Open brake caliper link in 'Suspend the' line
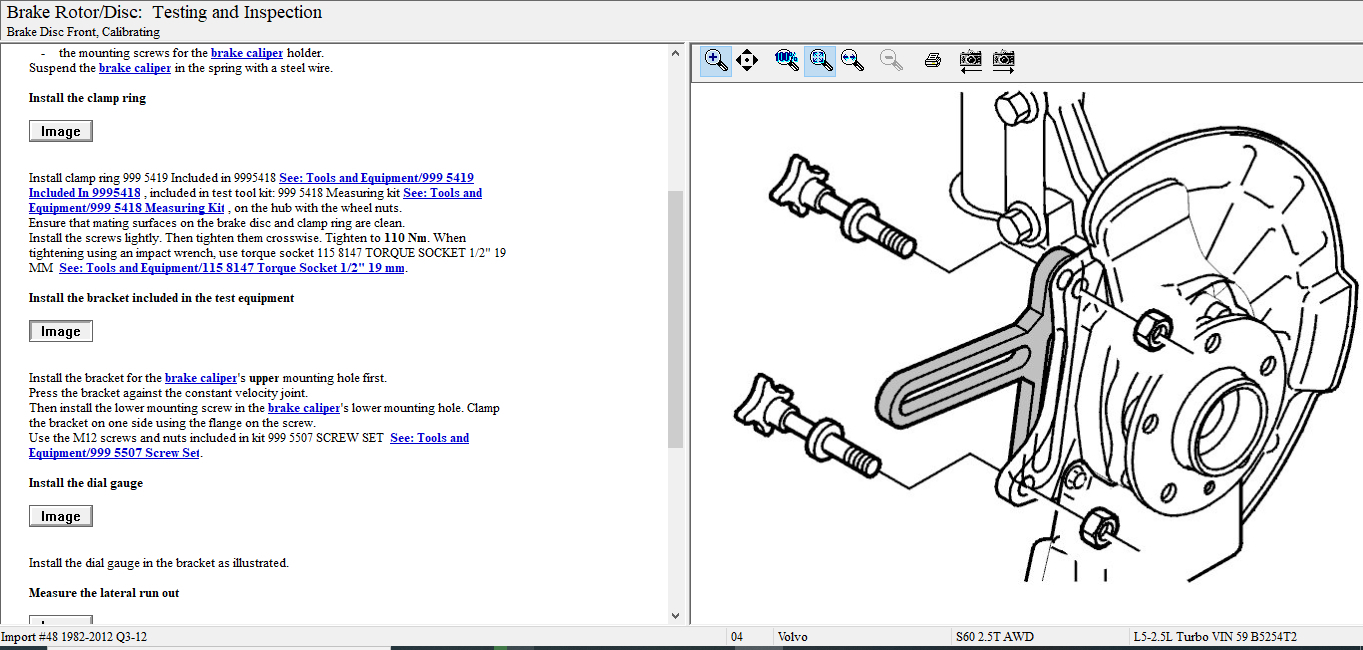1363x650 pixels. coord(135,68)
